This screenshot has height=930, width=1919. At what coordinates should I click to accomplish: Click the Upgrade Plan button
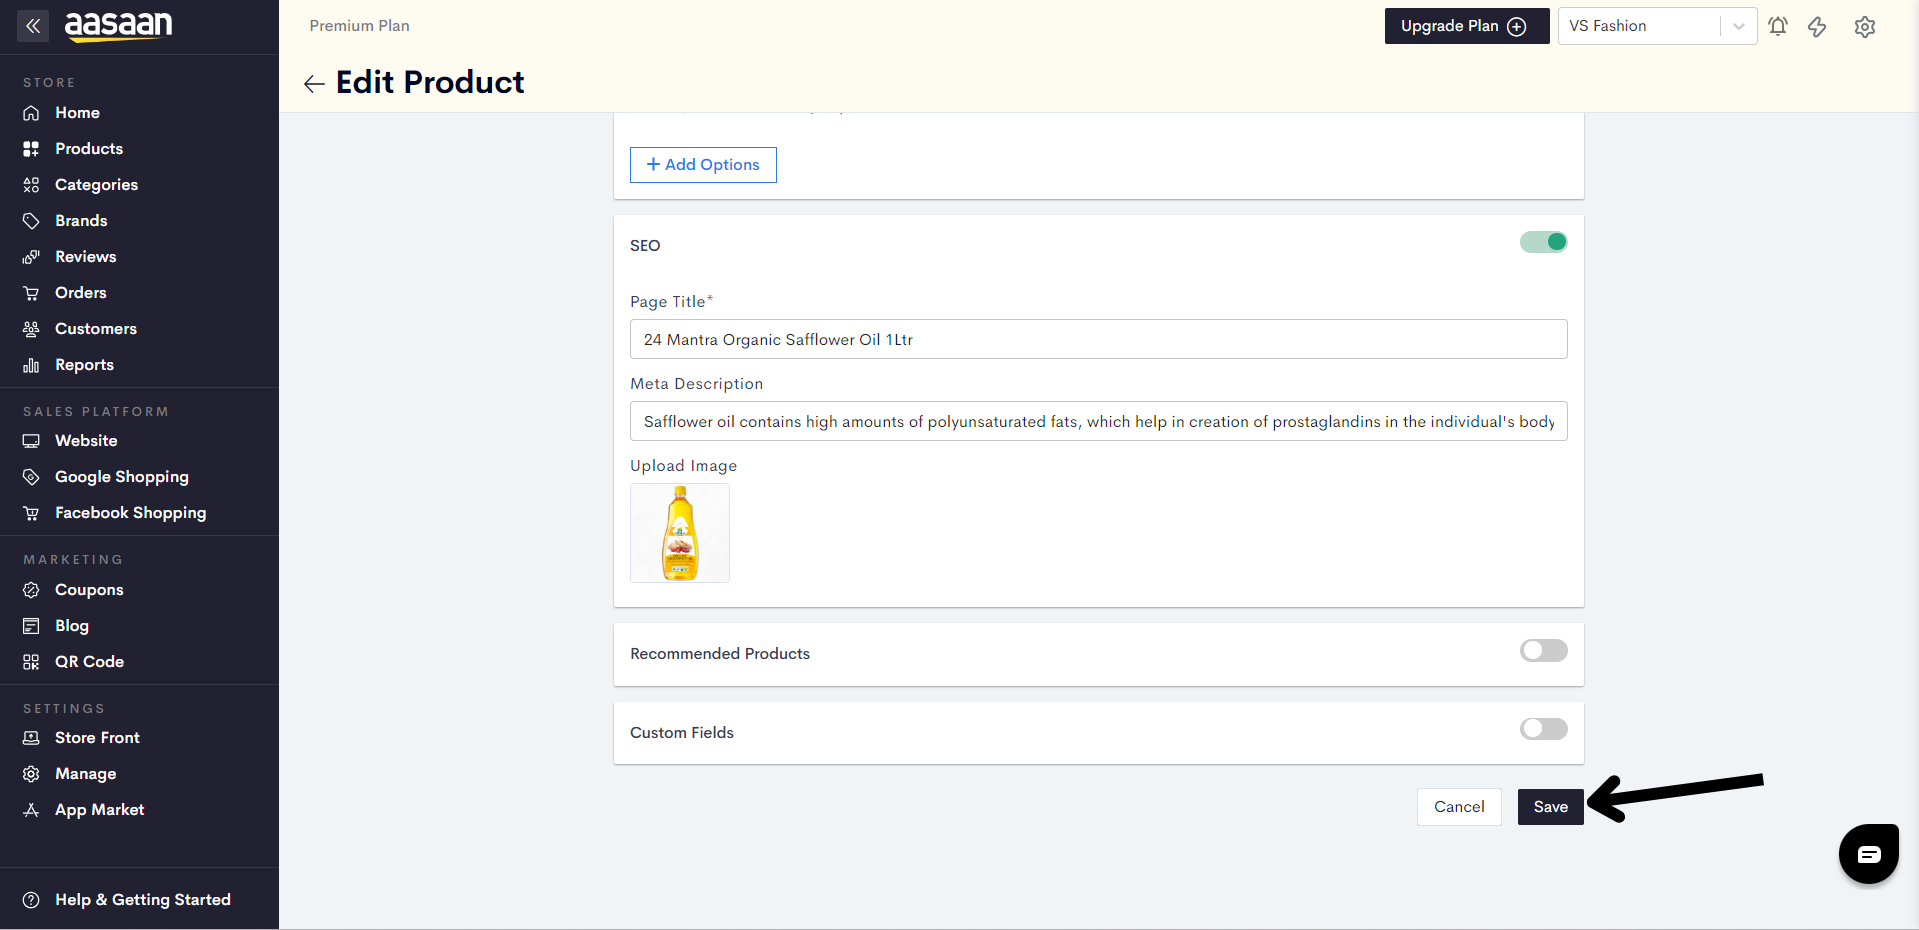coord(1467,26)
